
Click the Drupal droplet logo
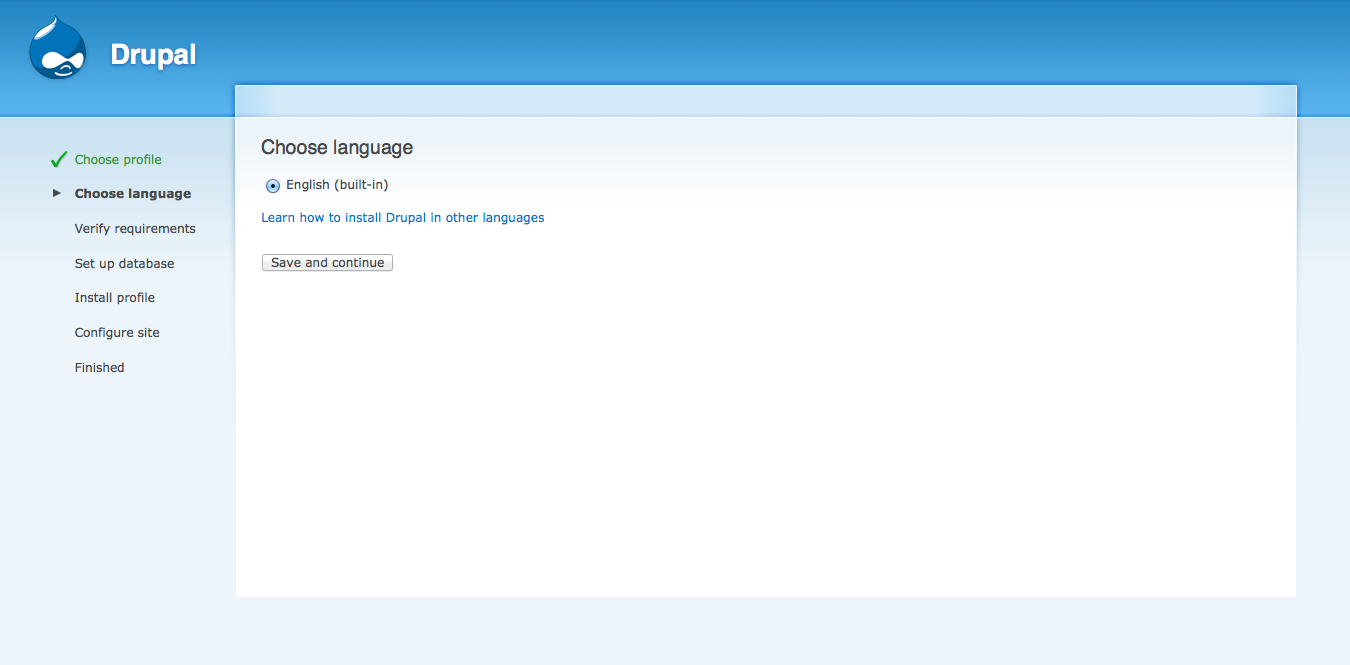pyautogui.click(x=57, y=46)
